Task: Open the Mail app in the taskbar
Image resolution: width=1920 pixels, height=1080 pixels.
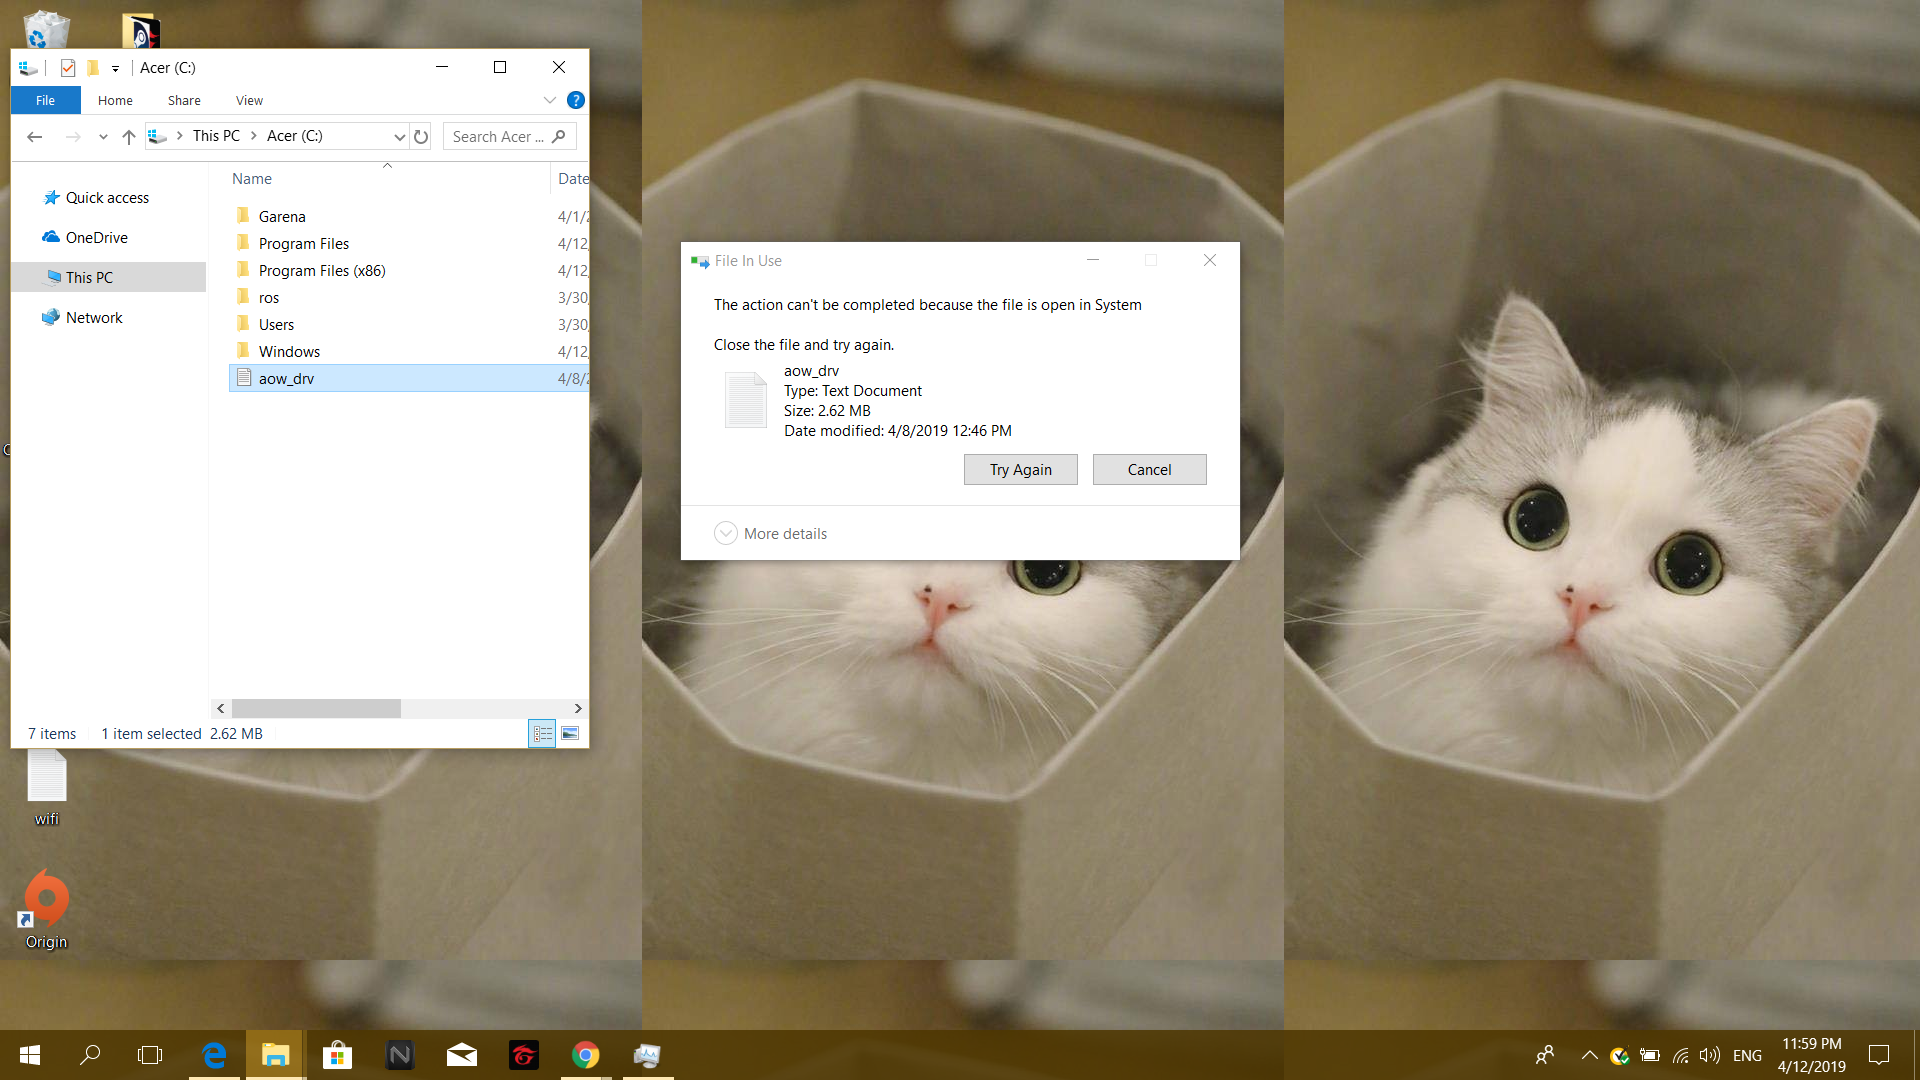Action: coord(461,1055)
